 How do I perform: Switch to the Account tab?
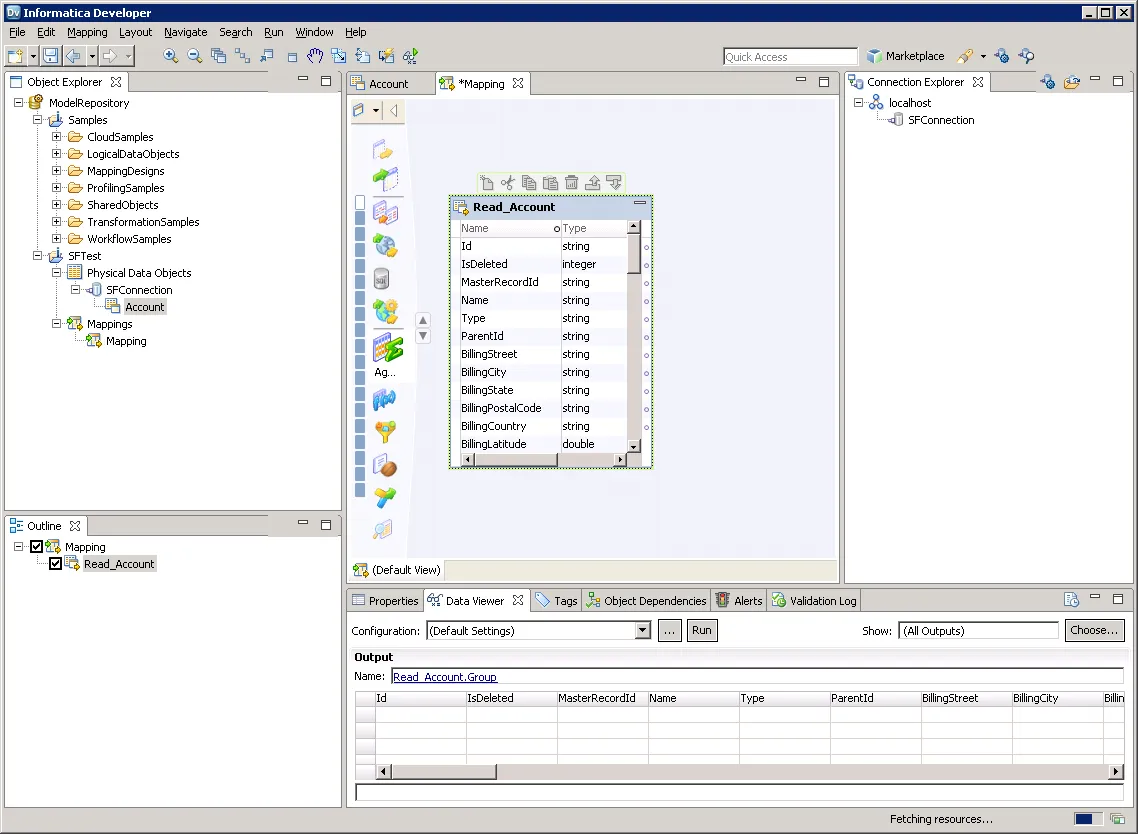(x=389, y=84)
